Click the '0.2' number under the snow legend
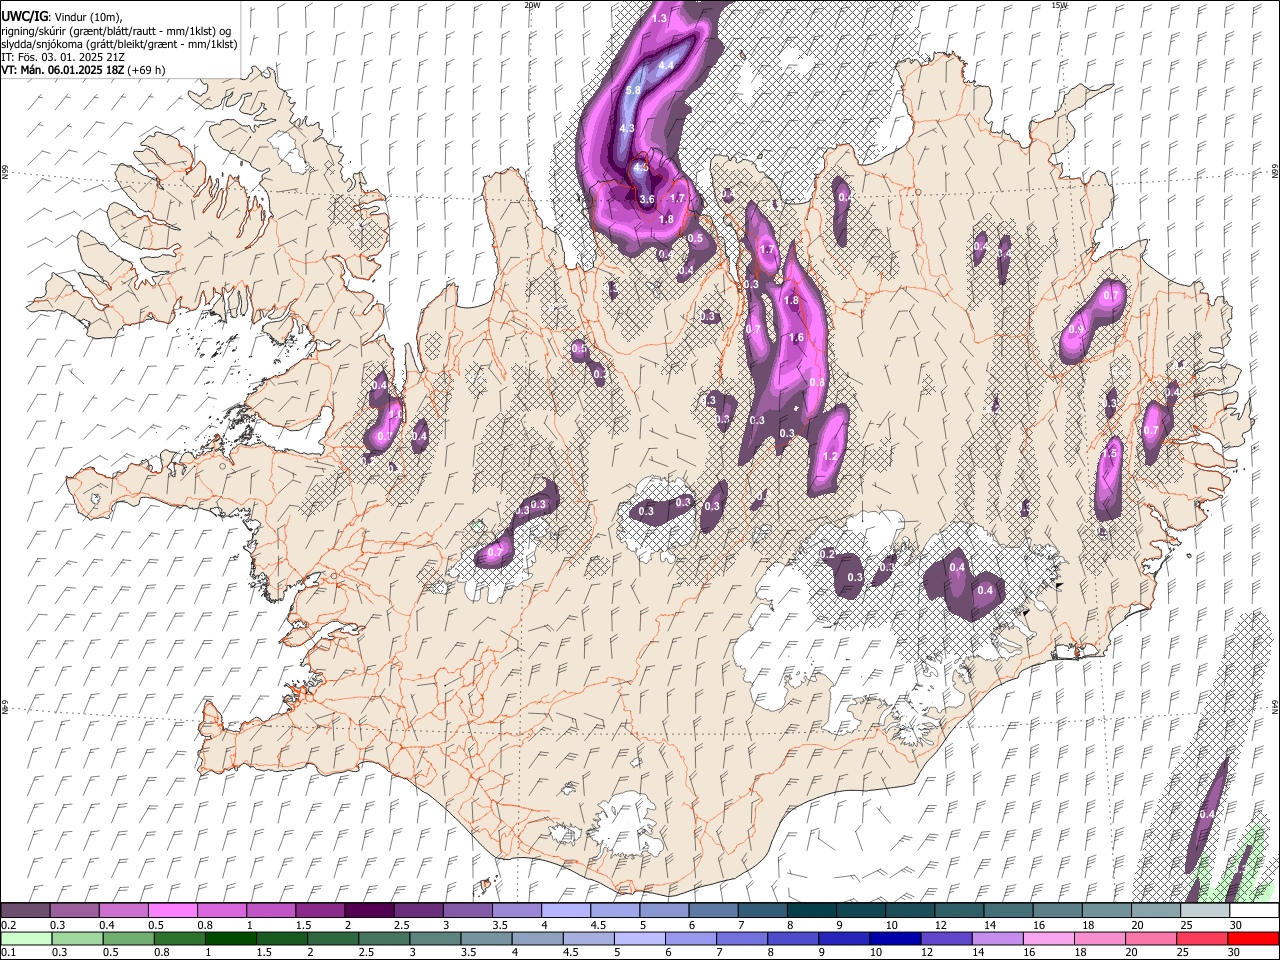Viewport: 1280px width, 960px height. [x=9, y=925]
